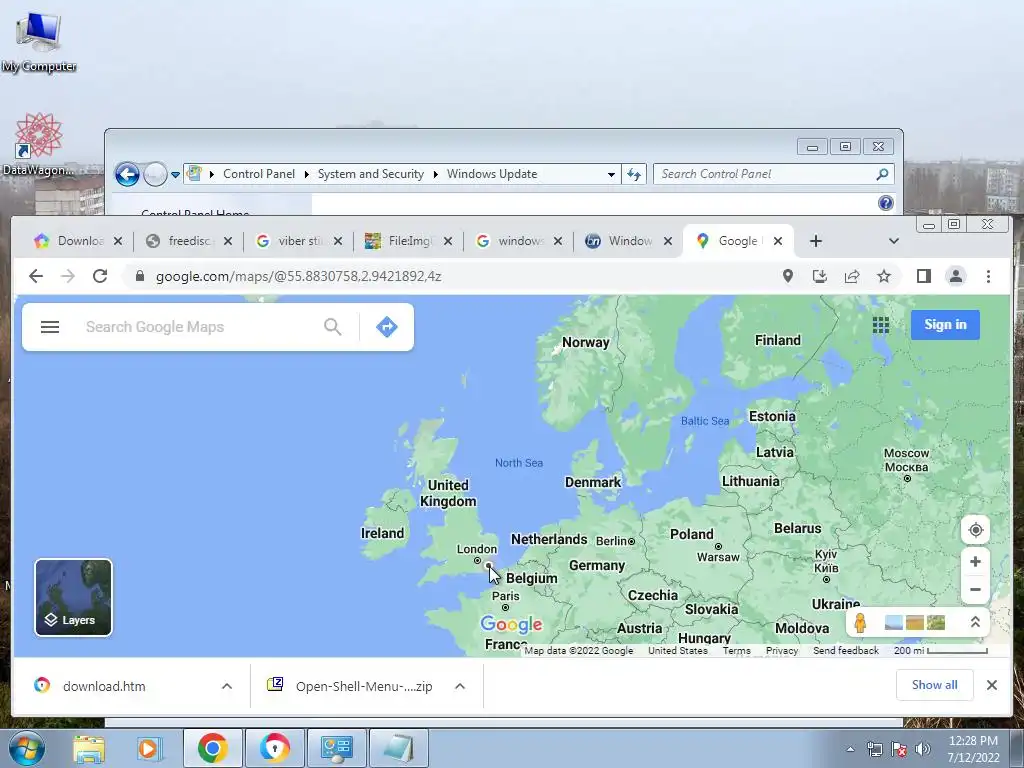Image resolution: width=1024 pixels, height=768 pixels.
Task: Switch to the Downloa tab
Action: click(70, 241)
